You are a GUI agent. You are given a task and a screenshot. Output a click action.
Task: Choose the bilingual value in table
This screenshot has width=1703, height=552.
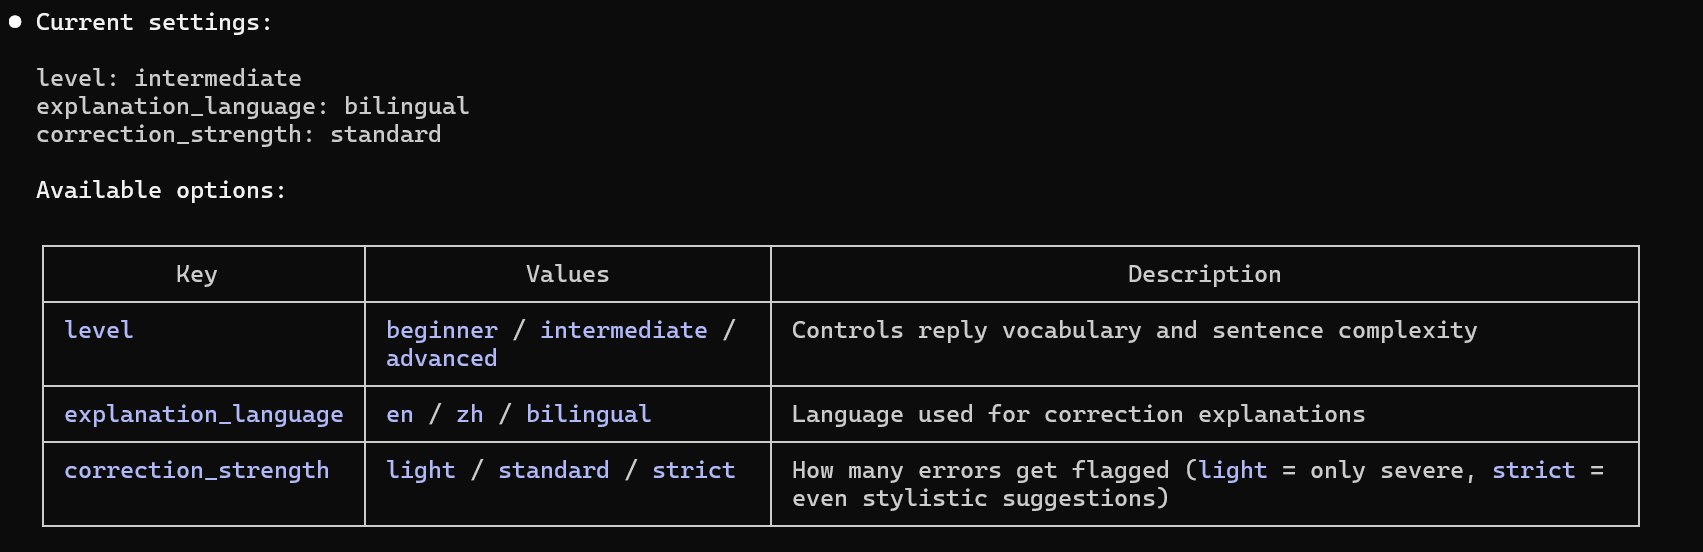click(588, 414)
